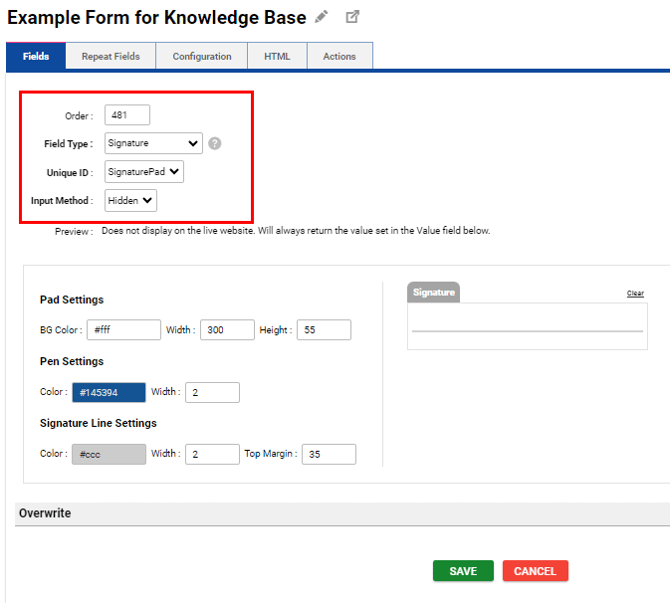The image size is (670, 603).
Task: Click the Pad BG Color field
Action: 124,330
